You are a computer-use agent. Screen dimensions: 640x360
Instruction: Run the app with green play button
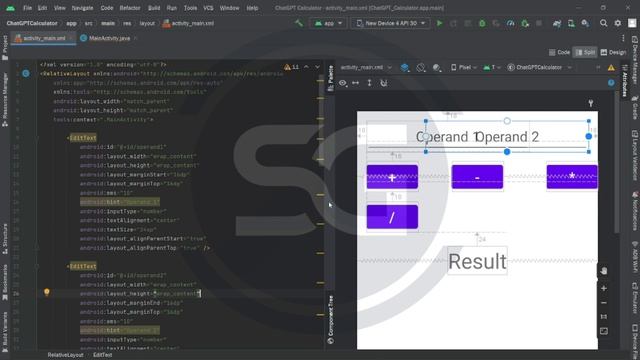pyautogui.click(x=440, y=23)
